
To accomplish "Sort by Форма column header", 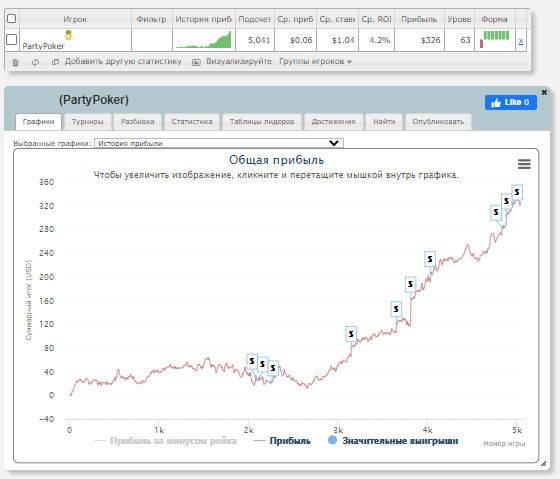I will (494, 19).
